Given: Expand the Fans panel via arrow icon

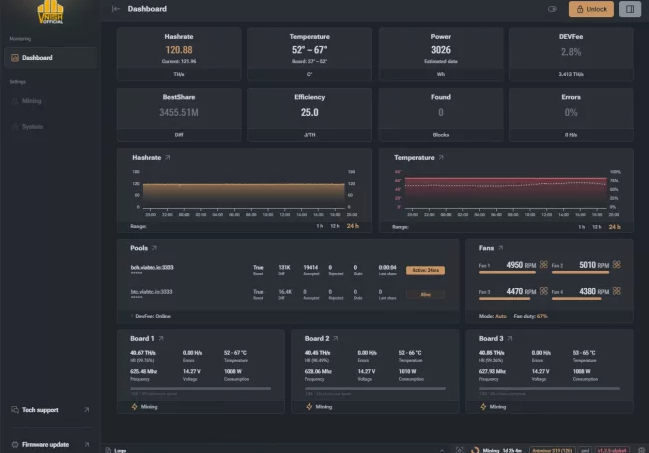Looking at the screenshot, I should [501, 248].
